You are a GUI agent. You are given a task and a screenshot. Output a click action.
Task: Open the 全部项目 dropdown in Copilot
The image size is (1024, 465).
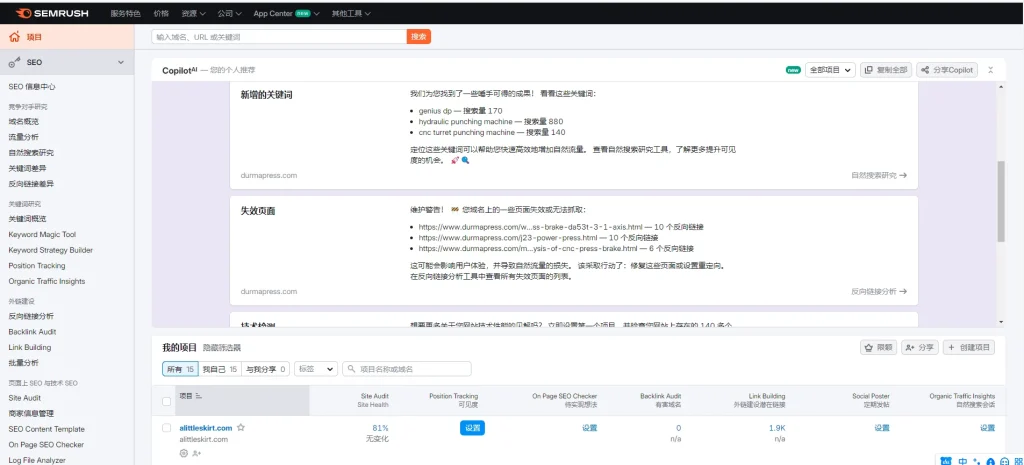pos(830,70)
